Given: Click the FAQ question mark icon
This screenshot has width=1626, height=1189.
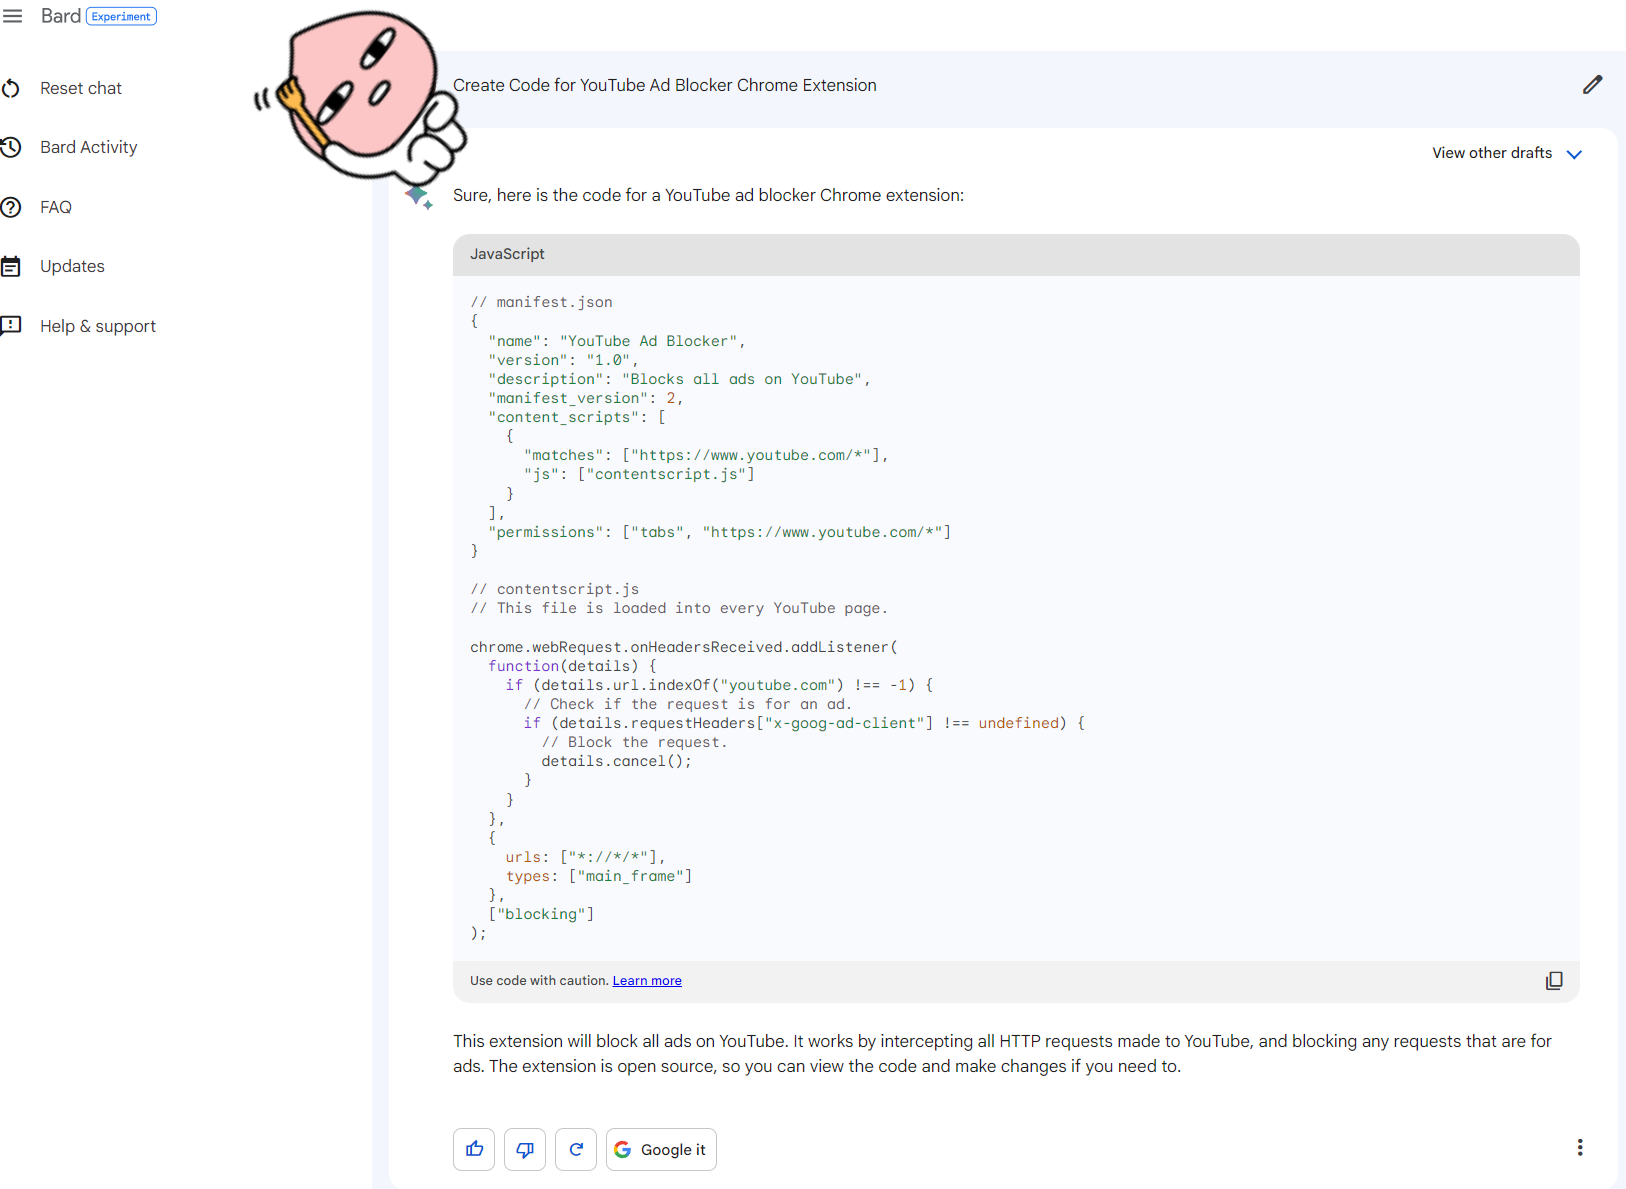Looking at the screenshot, I should [x=11, y=207].
